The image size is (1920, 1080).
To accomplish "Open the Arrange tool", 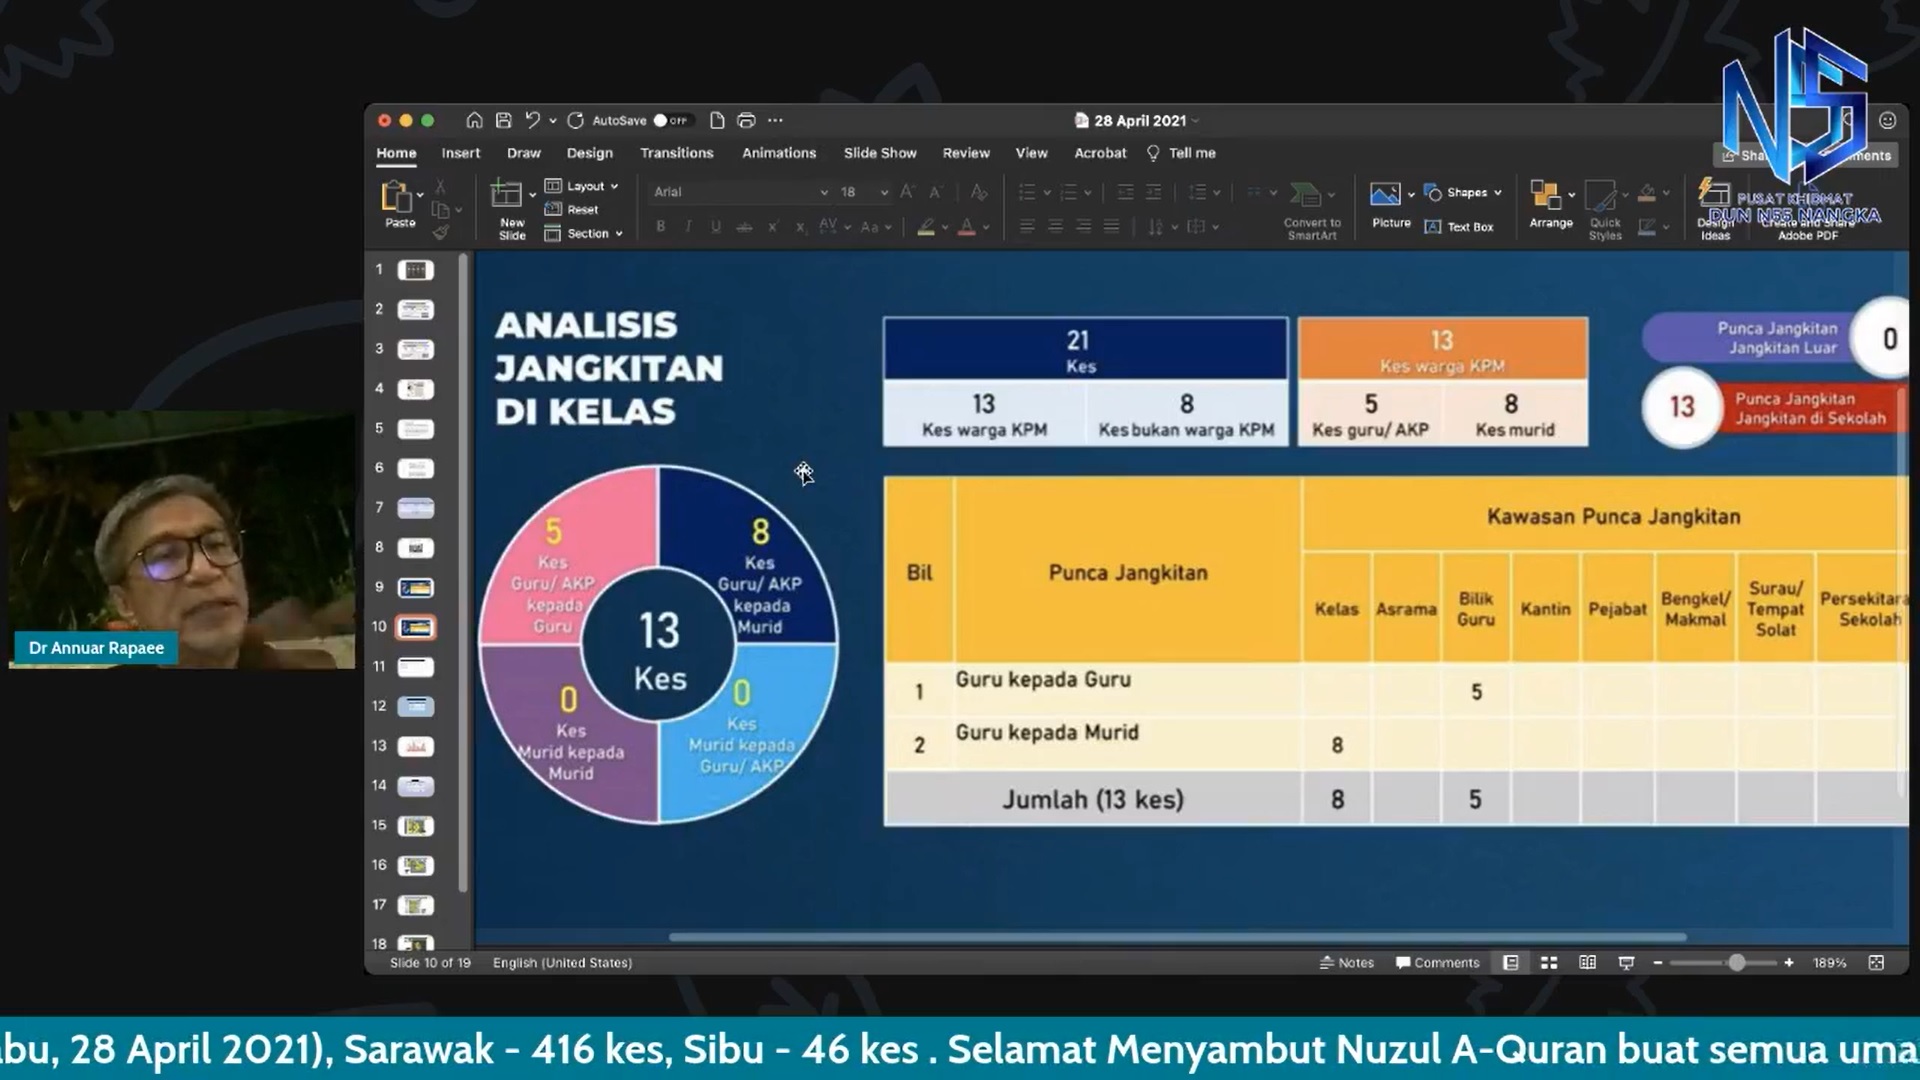I will tap(1550, 205).
